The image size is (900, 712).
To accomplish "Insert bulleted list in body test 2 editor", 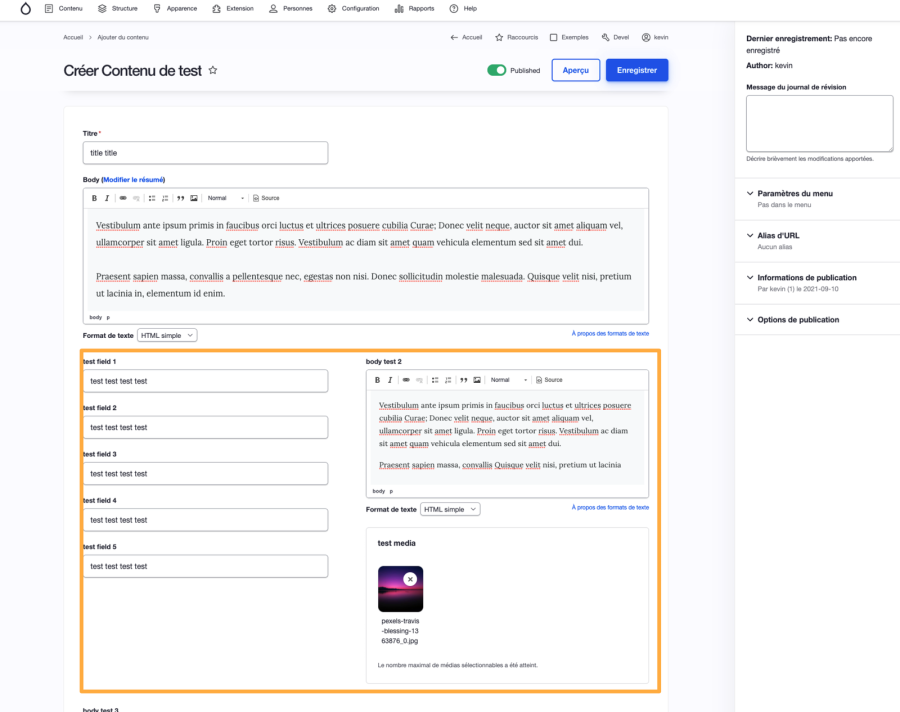I will [435, 380].
